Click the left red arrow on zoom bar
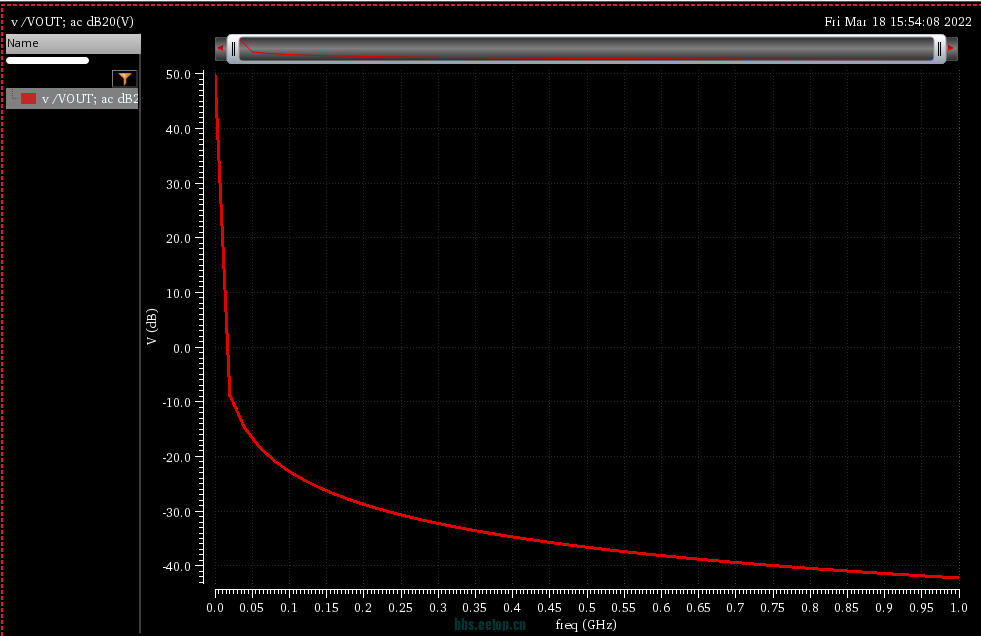 (220, 48)
